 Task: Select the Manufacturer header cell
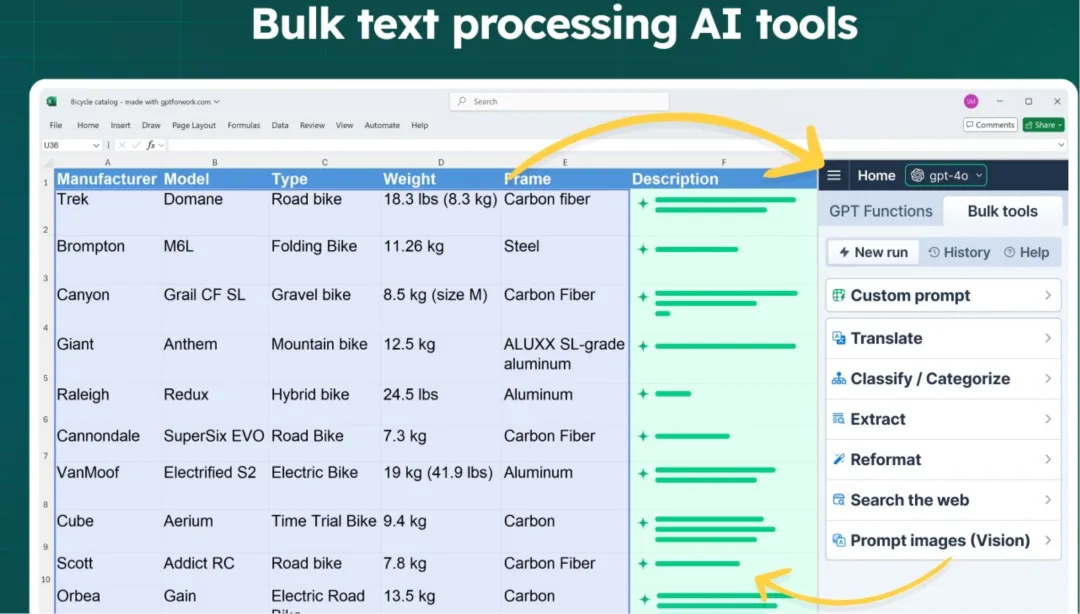click(x=107, y=179)
